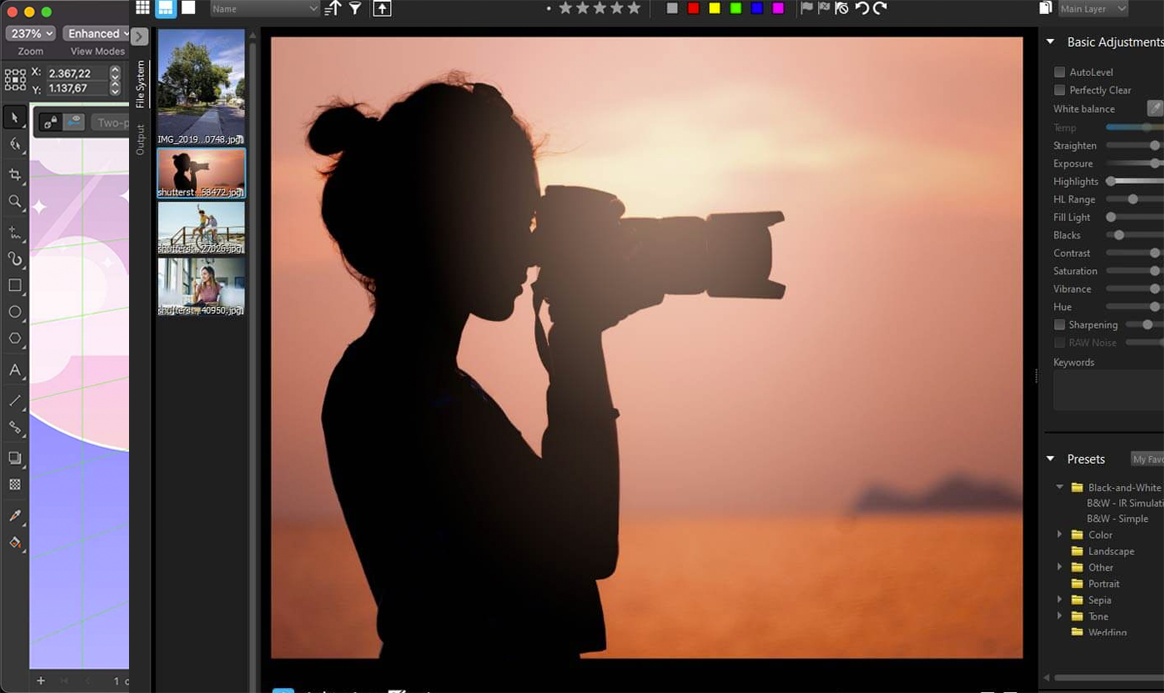Viewport: 1164px width, 693px height.
Task: Open the filter funnel icon
Action: coord(356,8)
